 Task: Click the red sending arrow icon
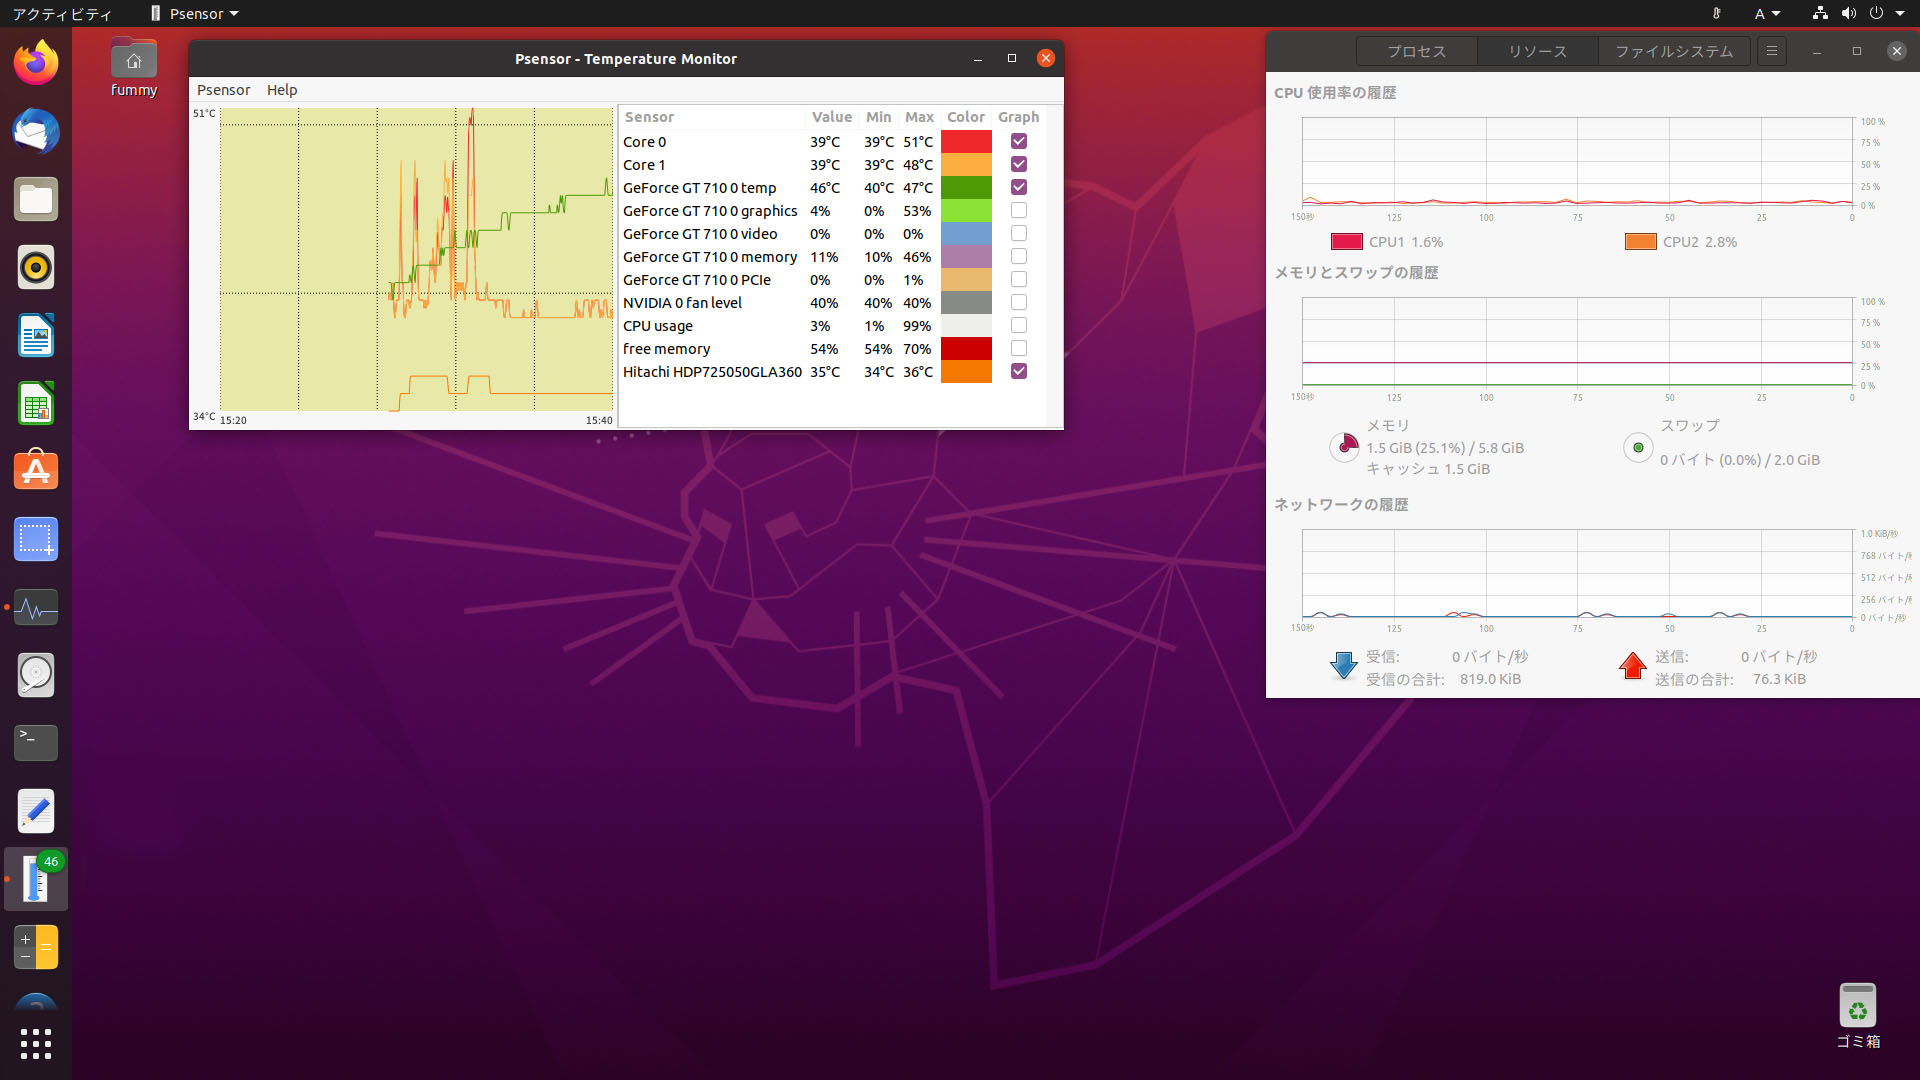[1633, 666]
